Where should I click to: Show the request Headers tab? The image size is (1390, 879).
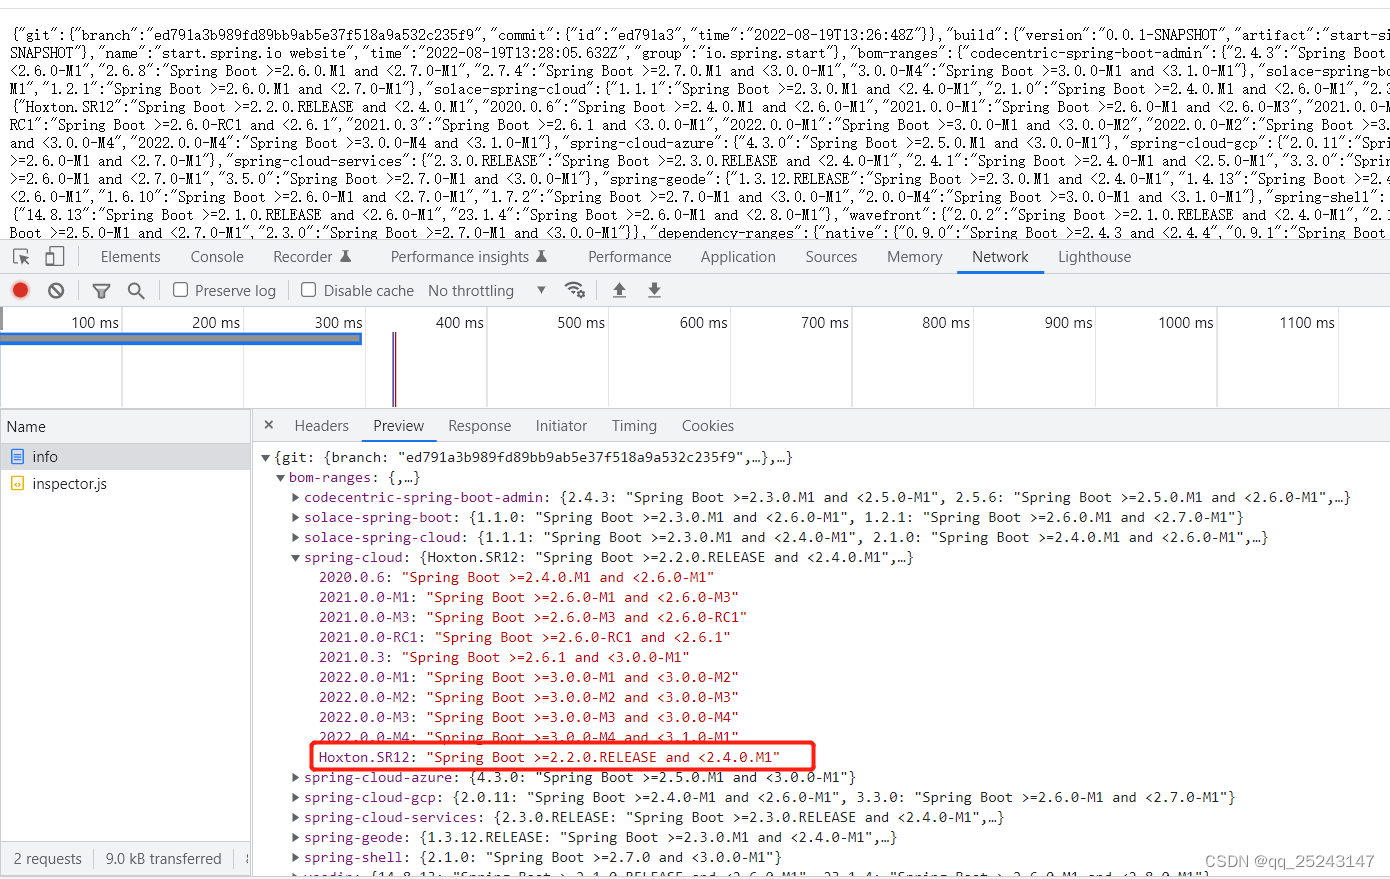click(321, 426)
